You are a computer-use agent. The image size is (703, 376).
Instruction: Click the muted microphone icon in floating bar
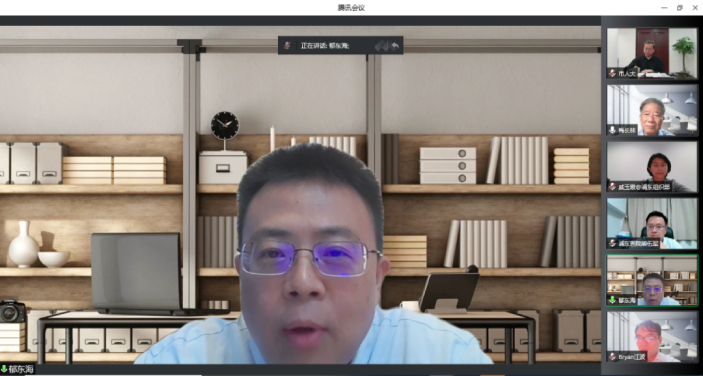(287, 45)
